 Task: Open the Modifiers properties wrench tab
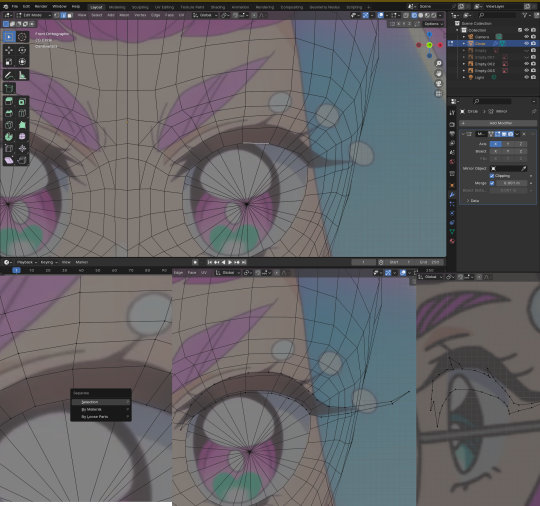[x=452, y=195]
